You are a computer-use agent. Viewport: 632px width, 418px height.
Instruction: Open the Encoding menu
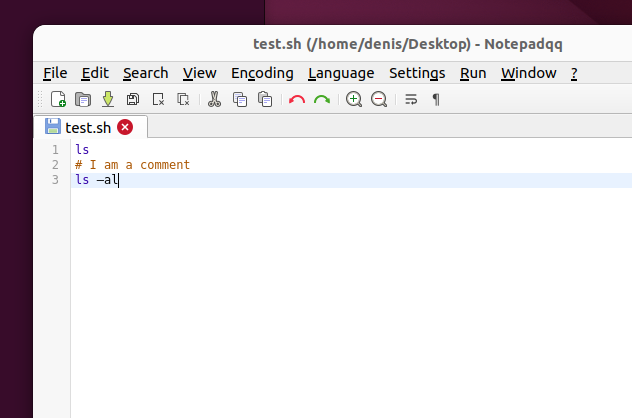(x=262, y=73)
